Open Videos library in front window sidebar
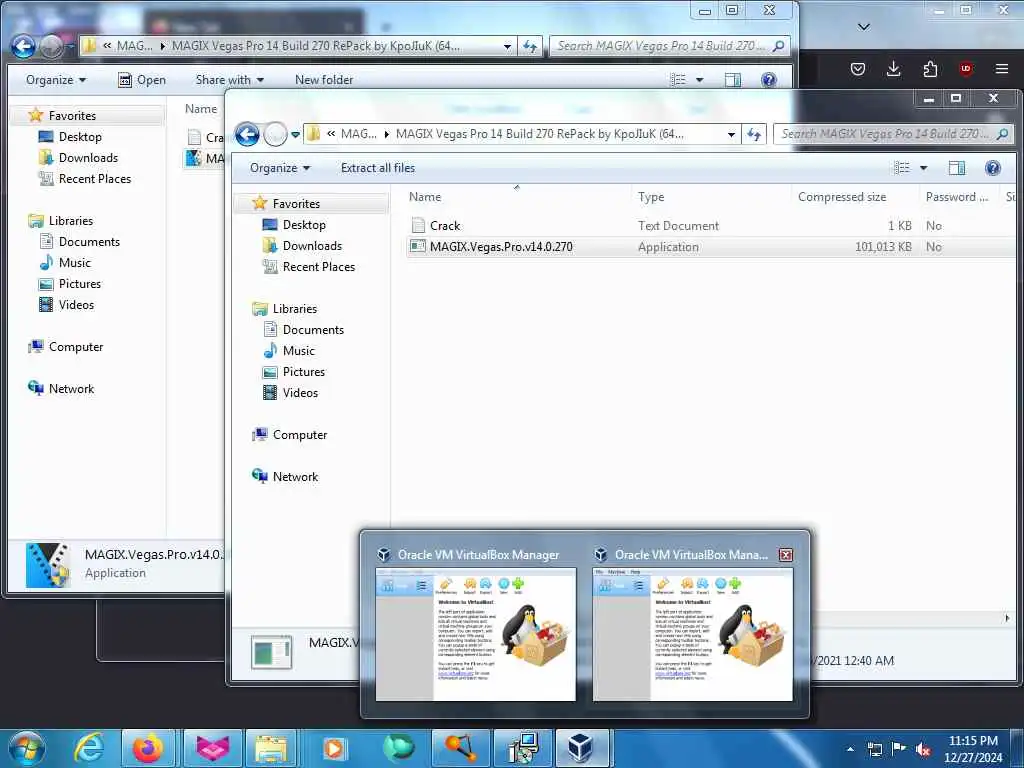 coord(300,392)
